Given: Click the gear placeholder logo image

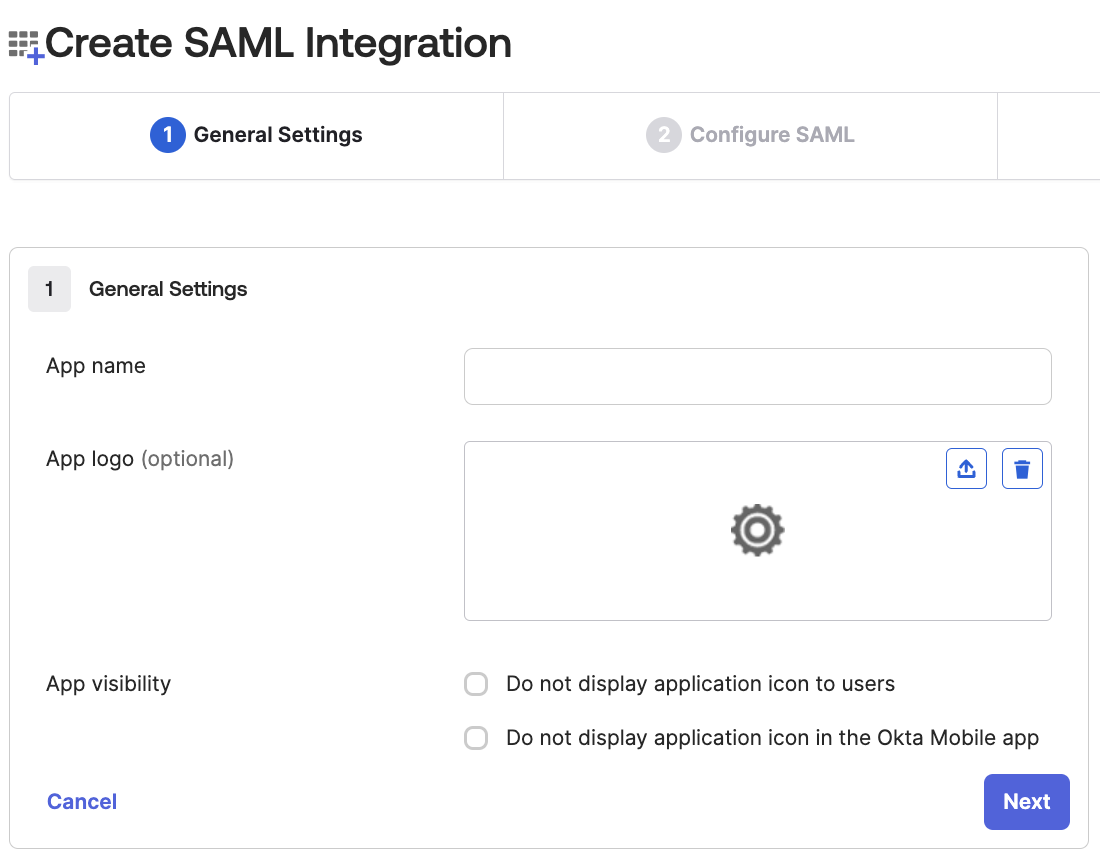Looking at the screenshot, I should click(757, 530).
